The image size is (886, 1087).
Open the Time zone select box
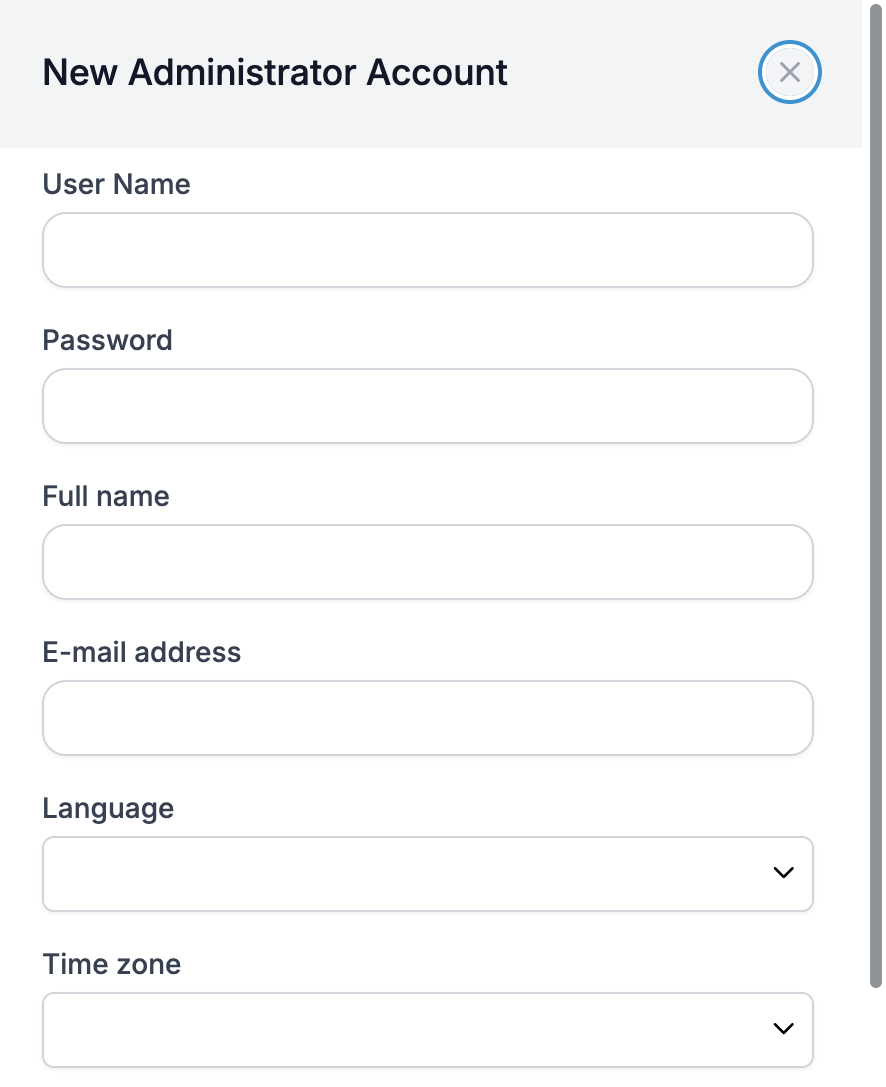[428, 1029]
